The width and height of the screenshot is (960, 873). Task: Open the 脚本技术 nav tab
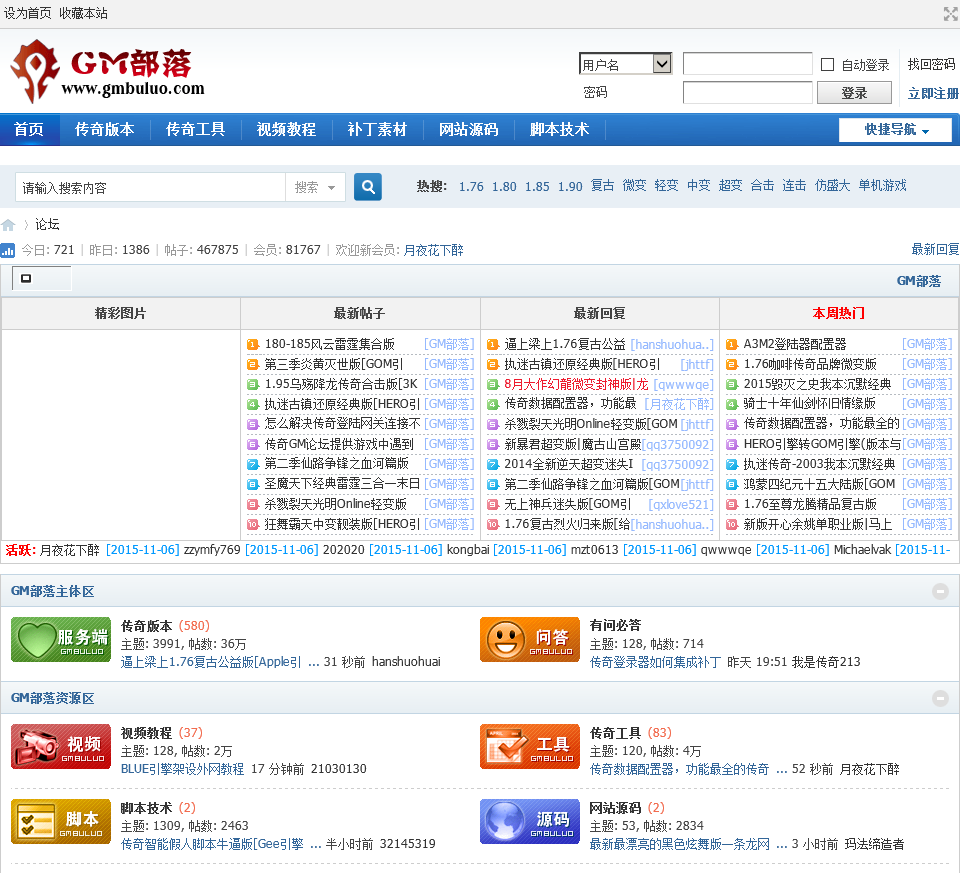560,129
